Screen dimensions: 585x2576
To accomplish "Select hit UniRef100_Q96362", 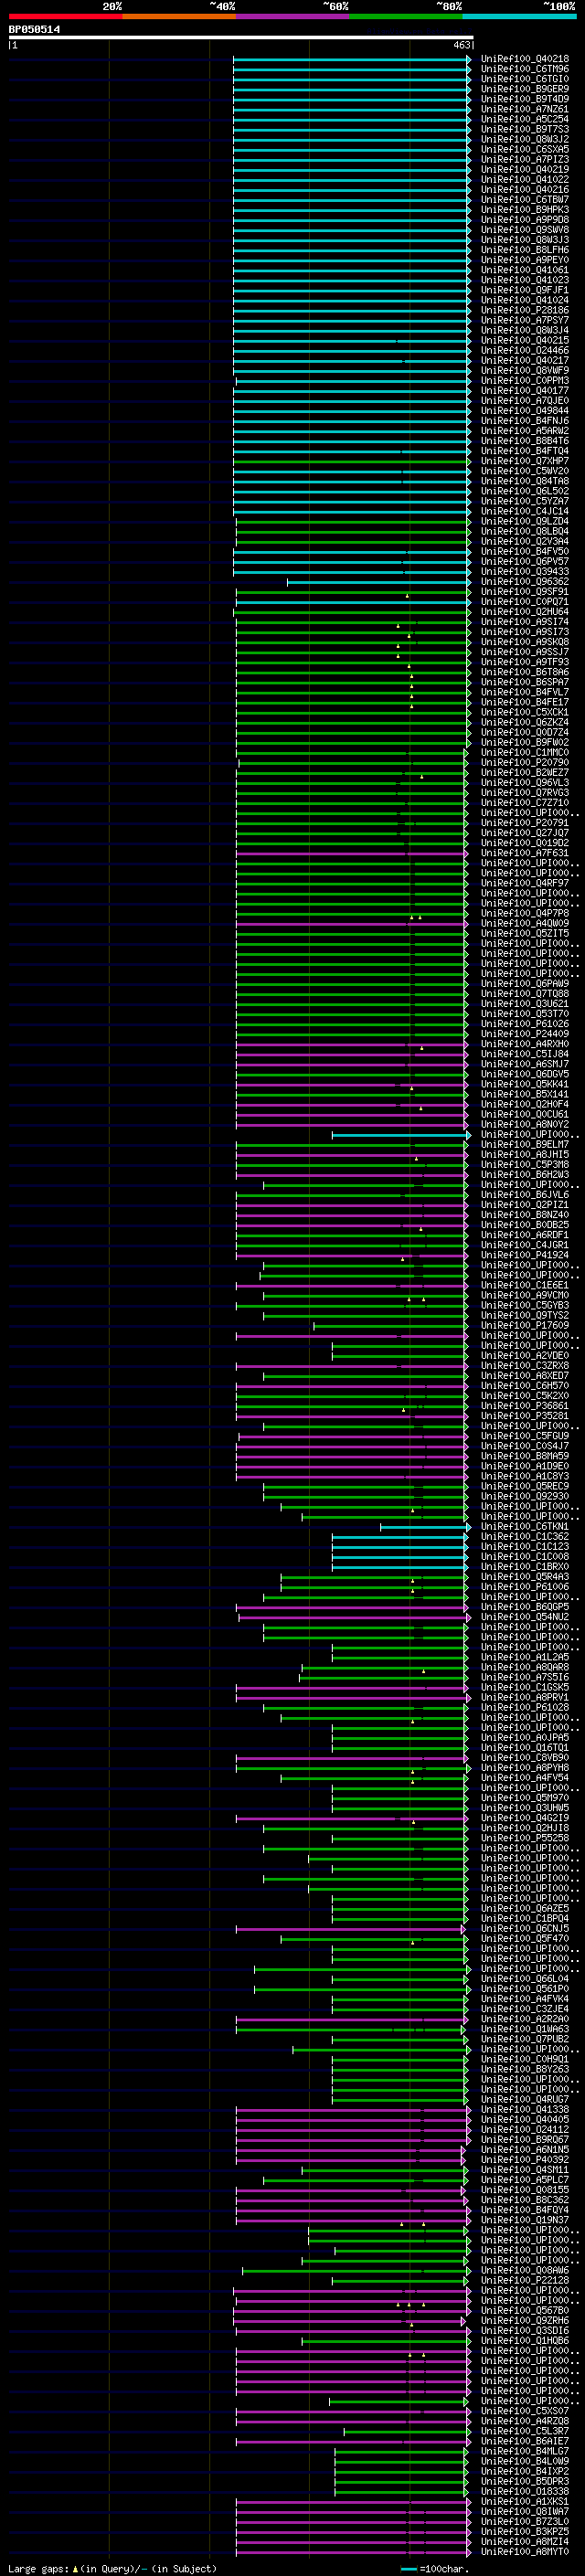I will pos(525,581).
